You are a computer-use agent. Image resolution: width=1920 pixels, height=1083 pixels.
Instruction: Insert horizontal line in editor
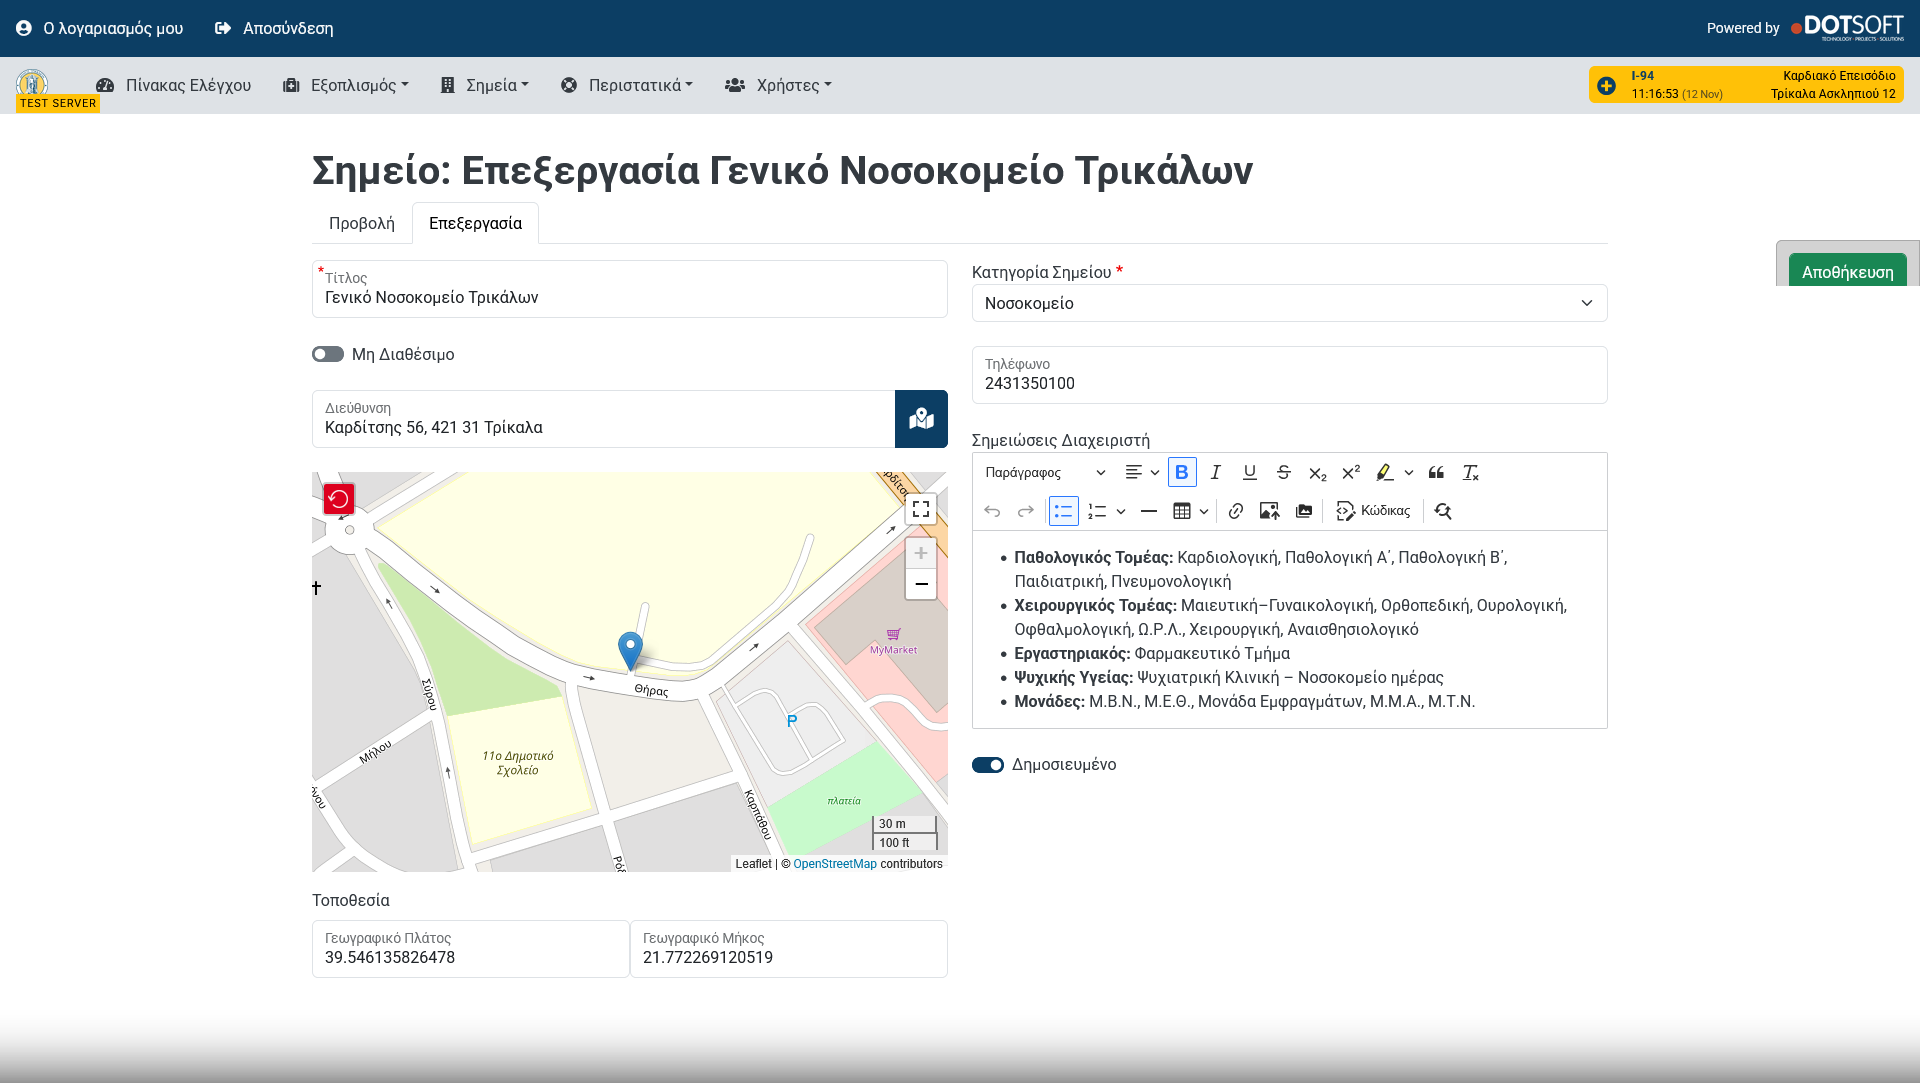(1149, 511)
